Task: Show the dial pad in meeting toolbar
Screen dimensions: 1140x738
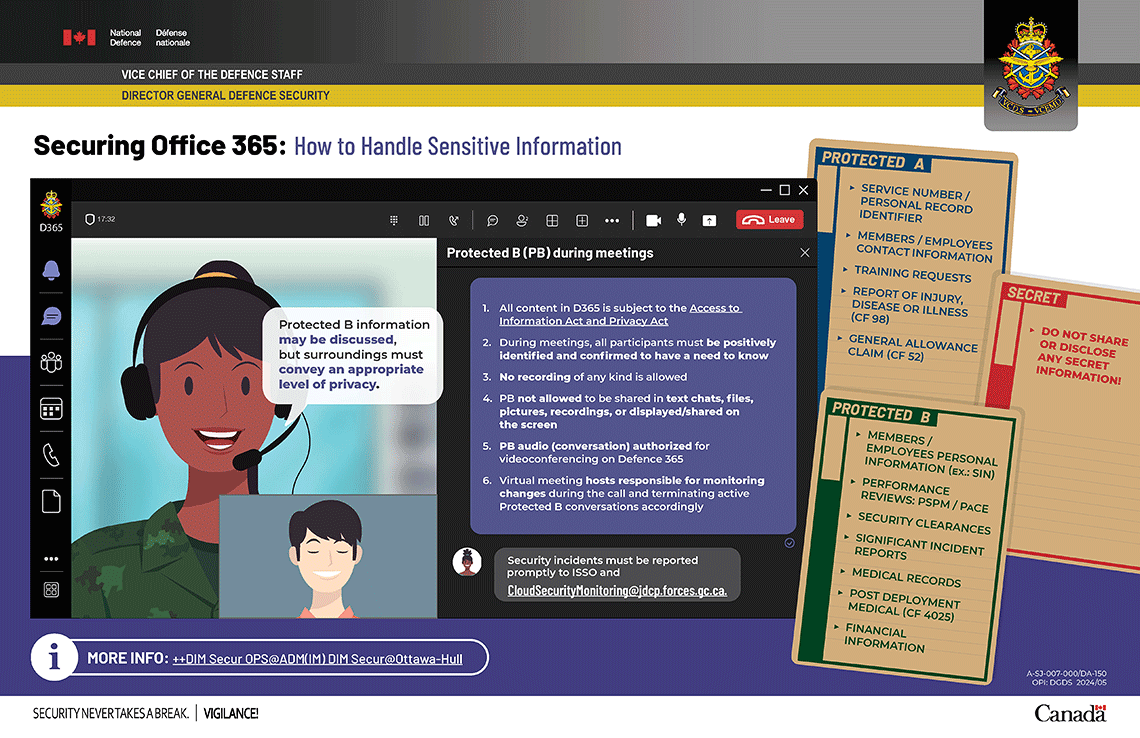Action: click(x=394, y=220)
